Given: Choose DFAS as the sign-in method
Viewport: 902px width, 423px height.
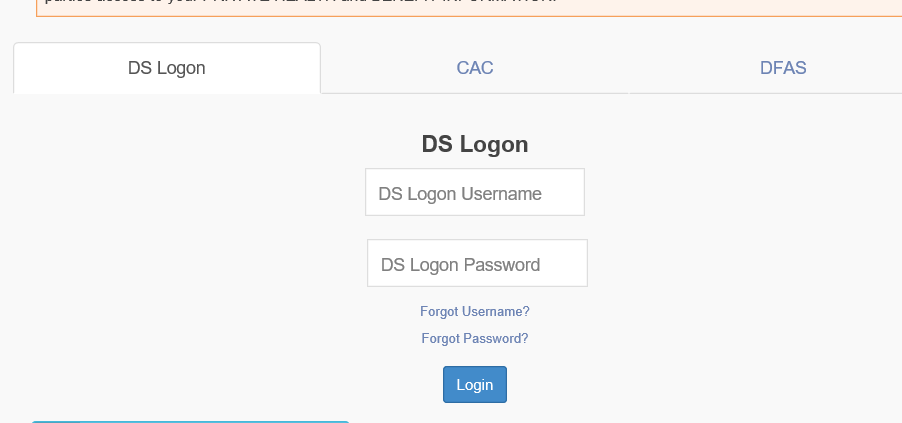Looking at the screenshot, I should coord(783,69).
